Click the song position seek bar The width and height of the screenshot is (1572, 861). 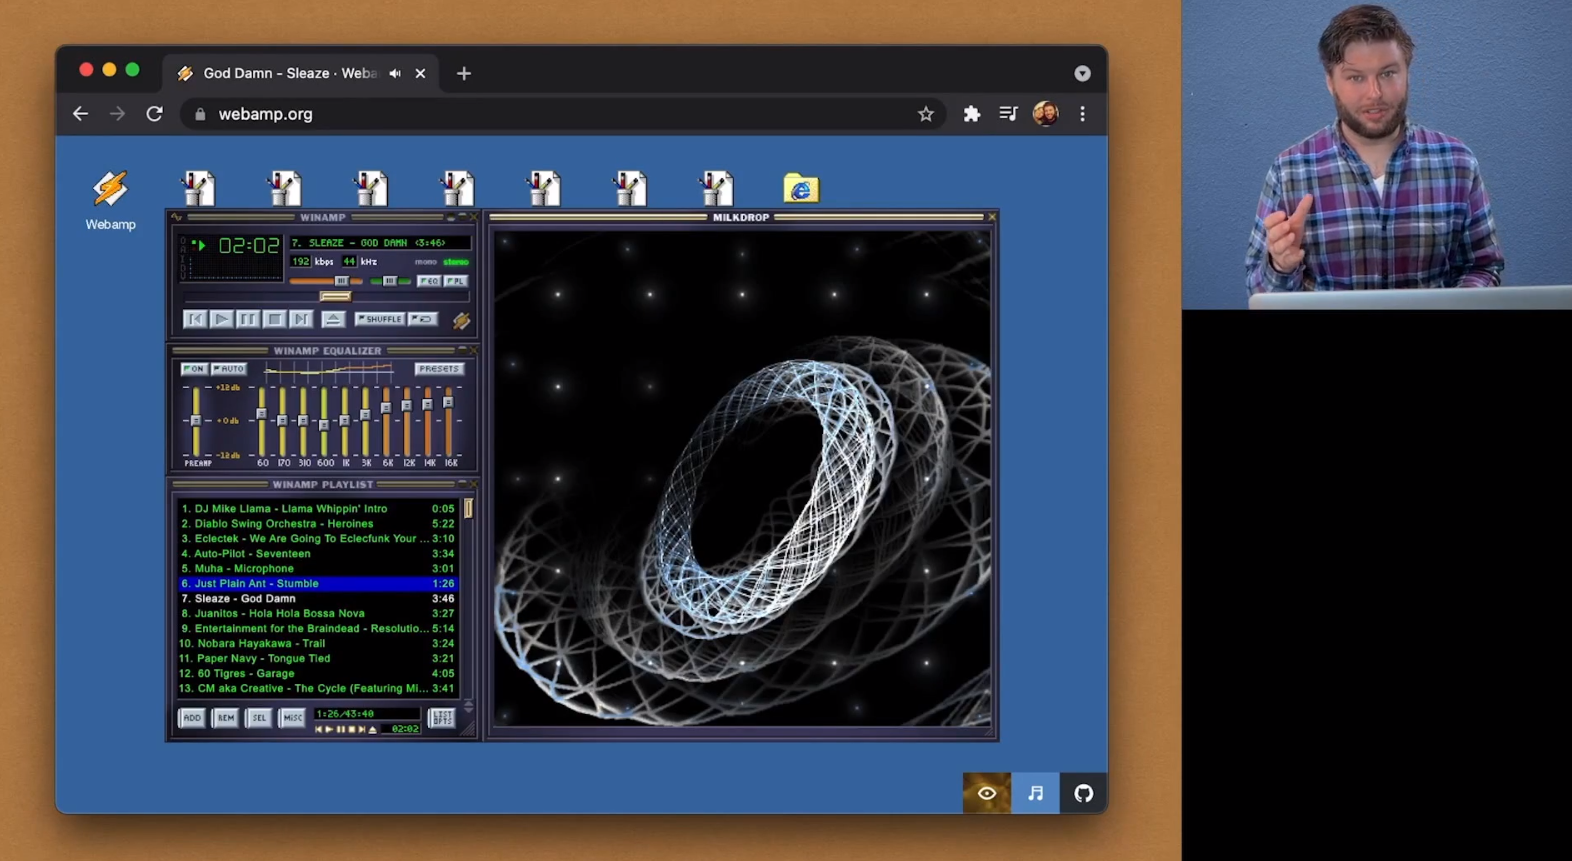coord(326,296)
